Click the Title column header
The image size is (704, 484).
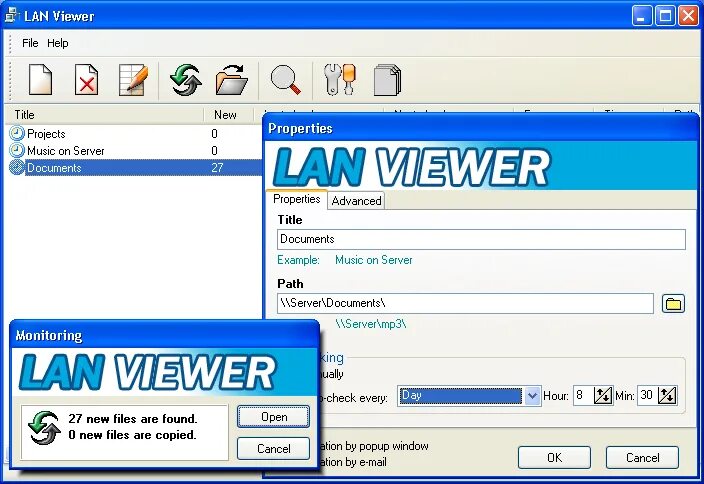pos(106,115)
